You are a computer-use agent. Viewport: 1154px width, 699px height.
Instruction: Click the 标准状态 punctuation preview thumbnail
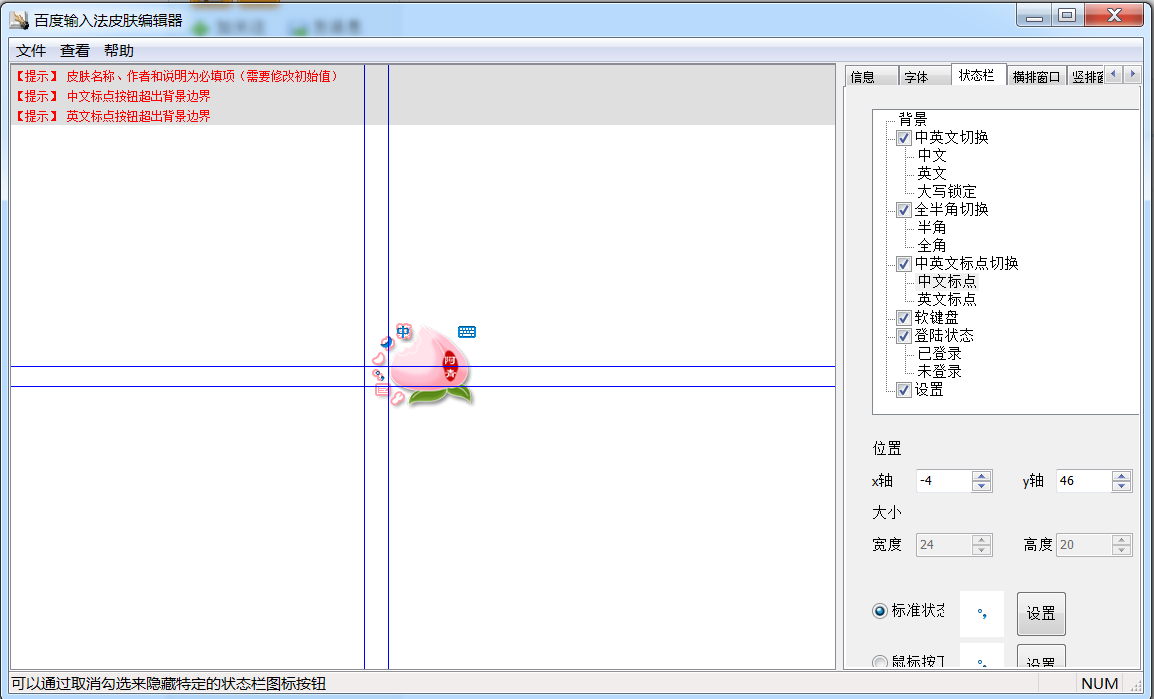[x=982, y=614]
